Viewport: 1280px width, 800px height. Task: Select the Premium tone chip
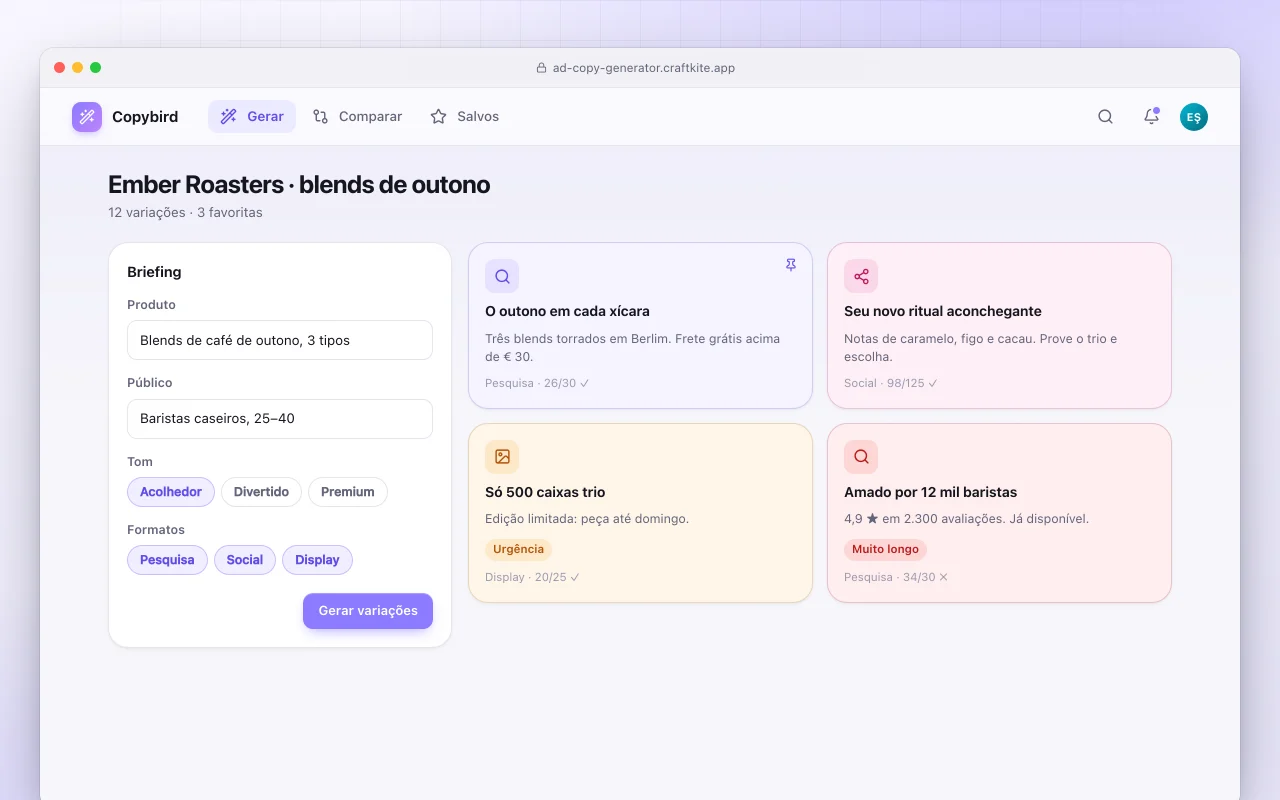click(348, 492)
